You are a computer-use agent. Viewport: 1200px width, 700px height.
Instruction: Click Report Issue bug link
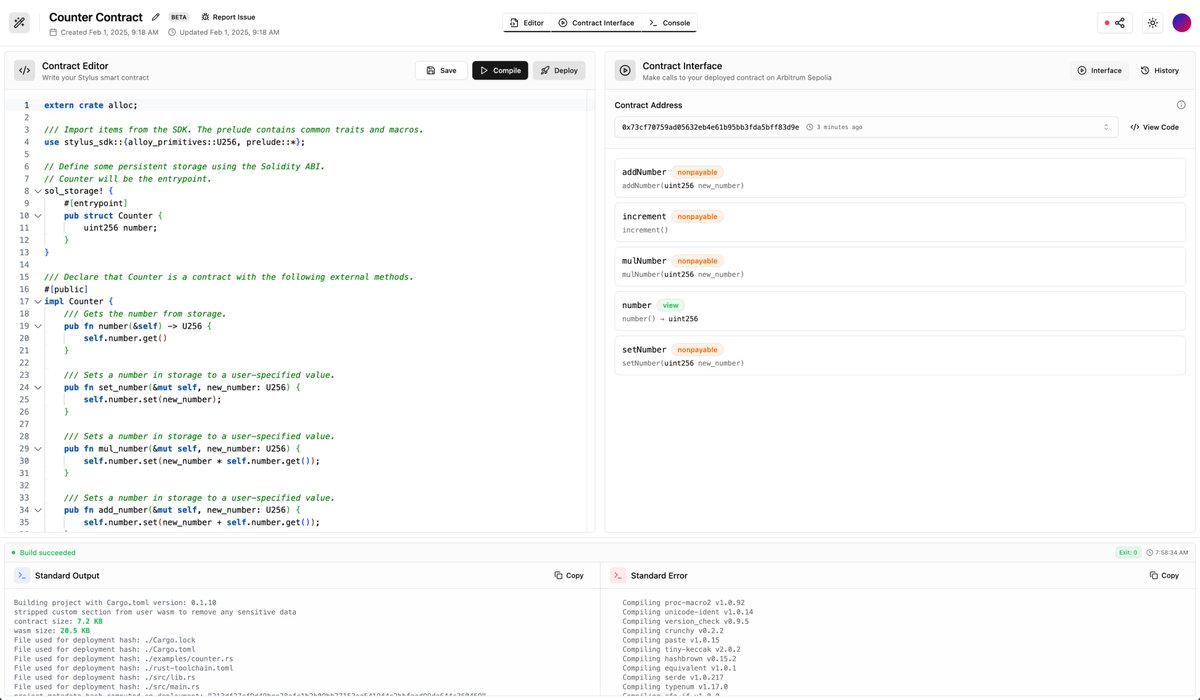pos(228,17)
